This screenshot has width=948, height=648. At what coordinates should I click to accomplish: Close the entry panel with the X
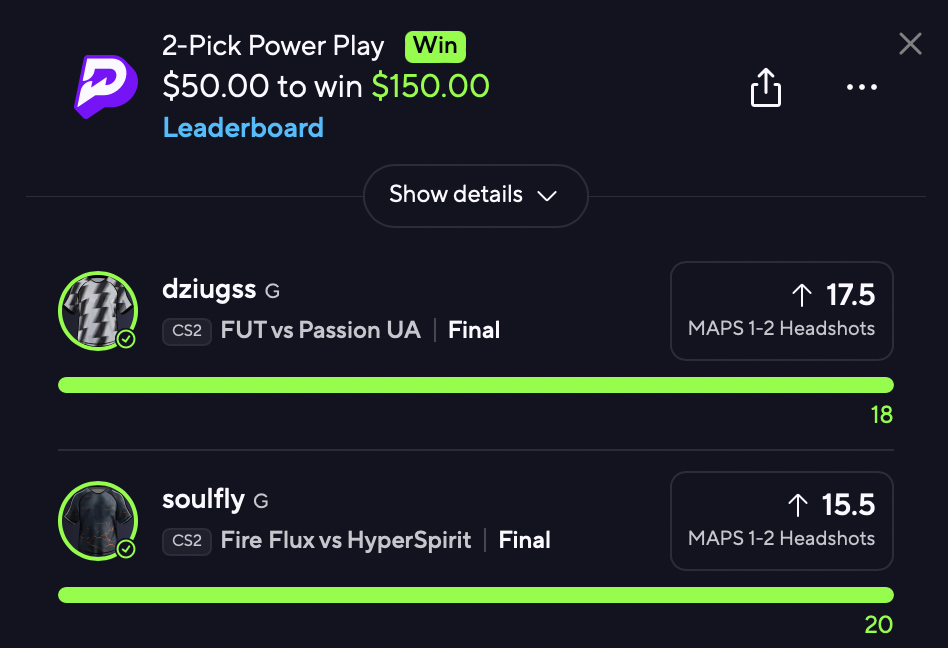click(910, 44)
